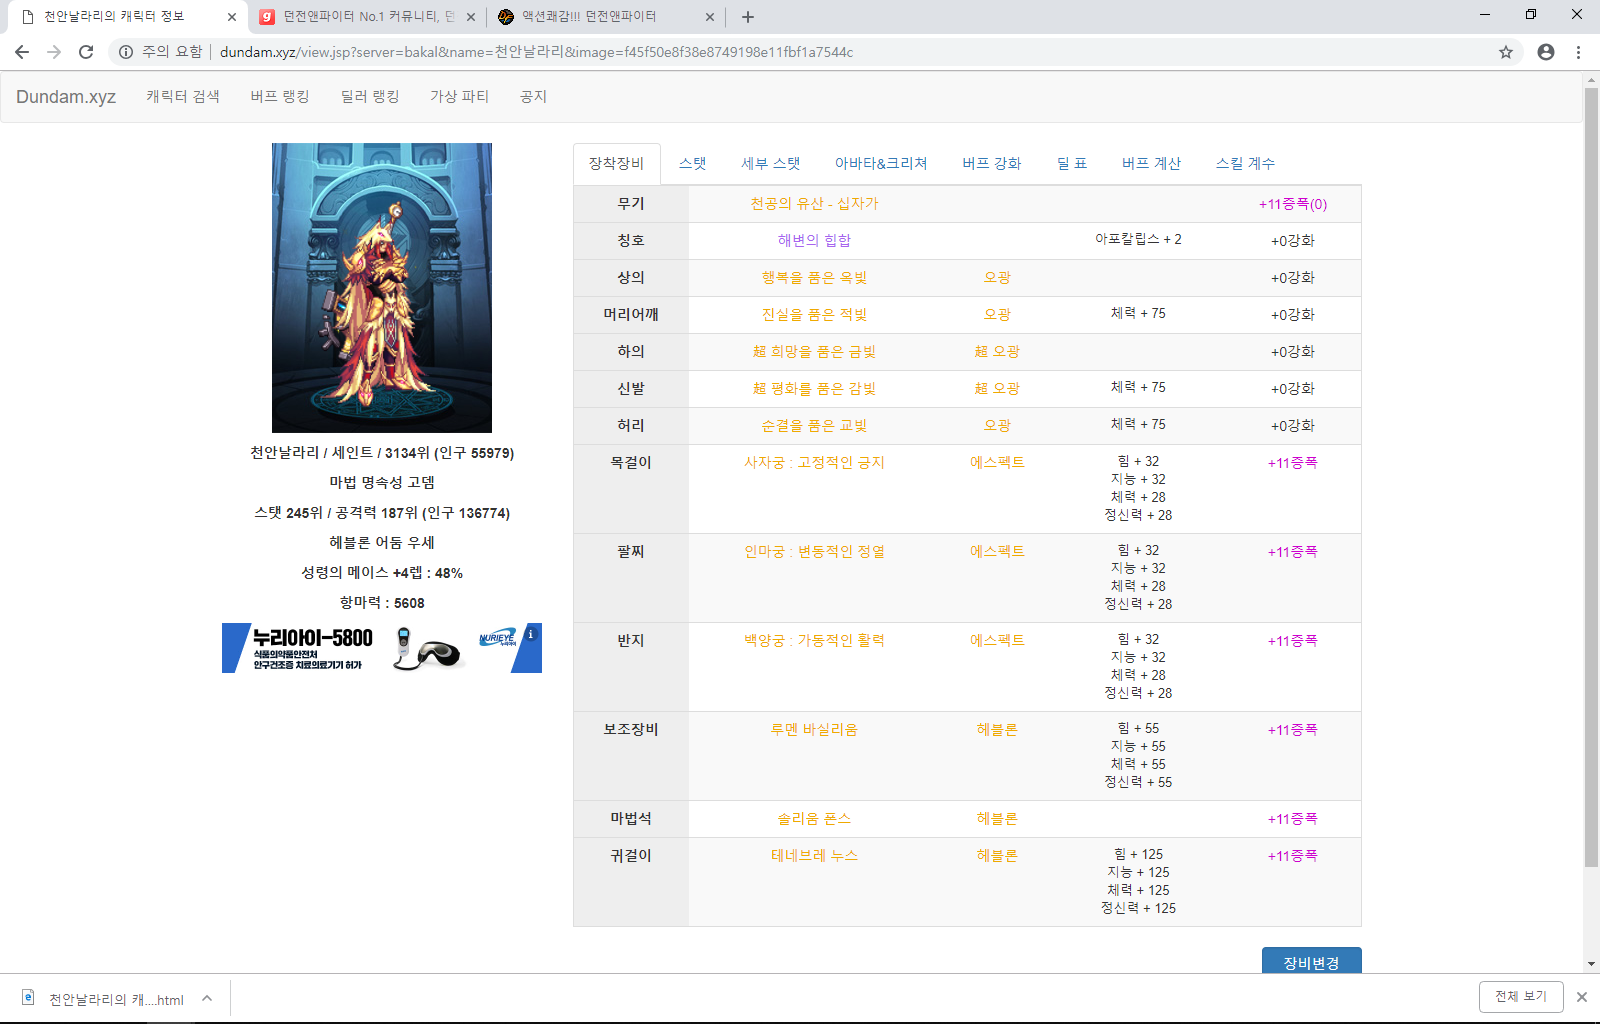The width and height of the screenshot is (1600, 1024).
Task: Open the 누리아이-5800 advertisement banner
Action: (382, 648)
